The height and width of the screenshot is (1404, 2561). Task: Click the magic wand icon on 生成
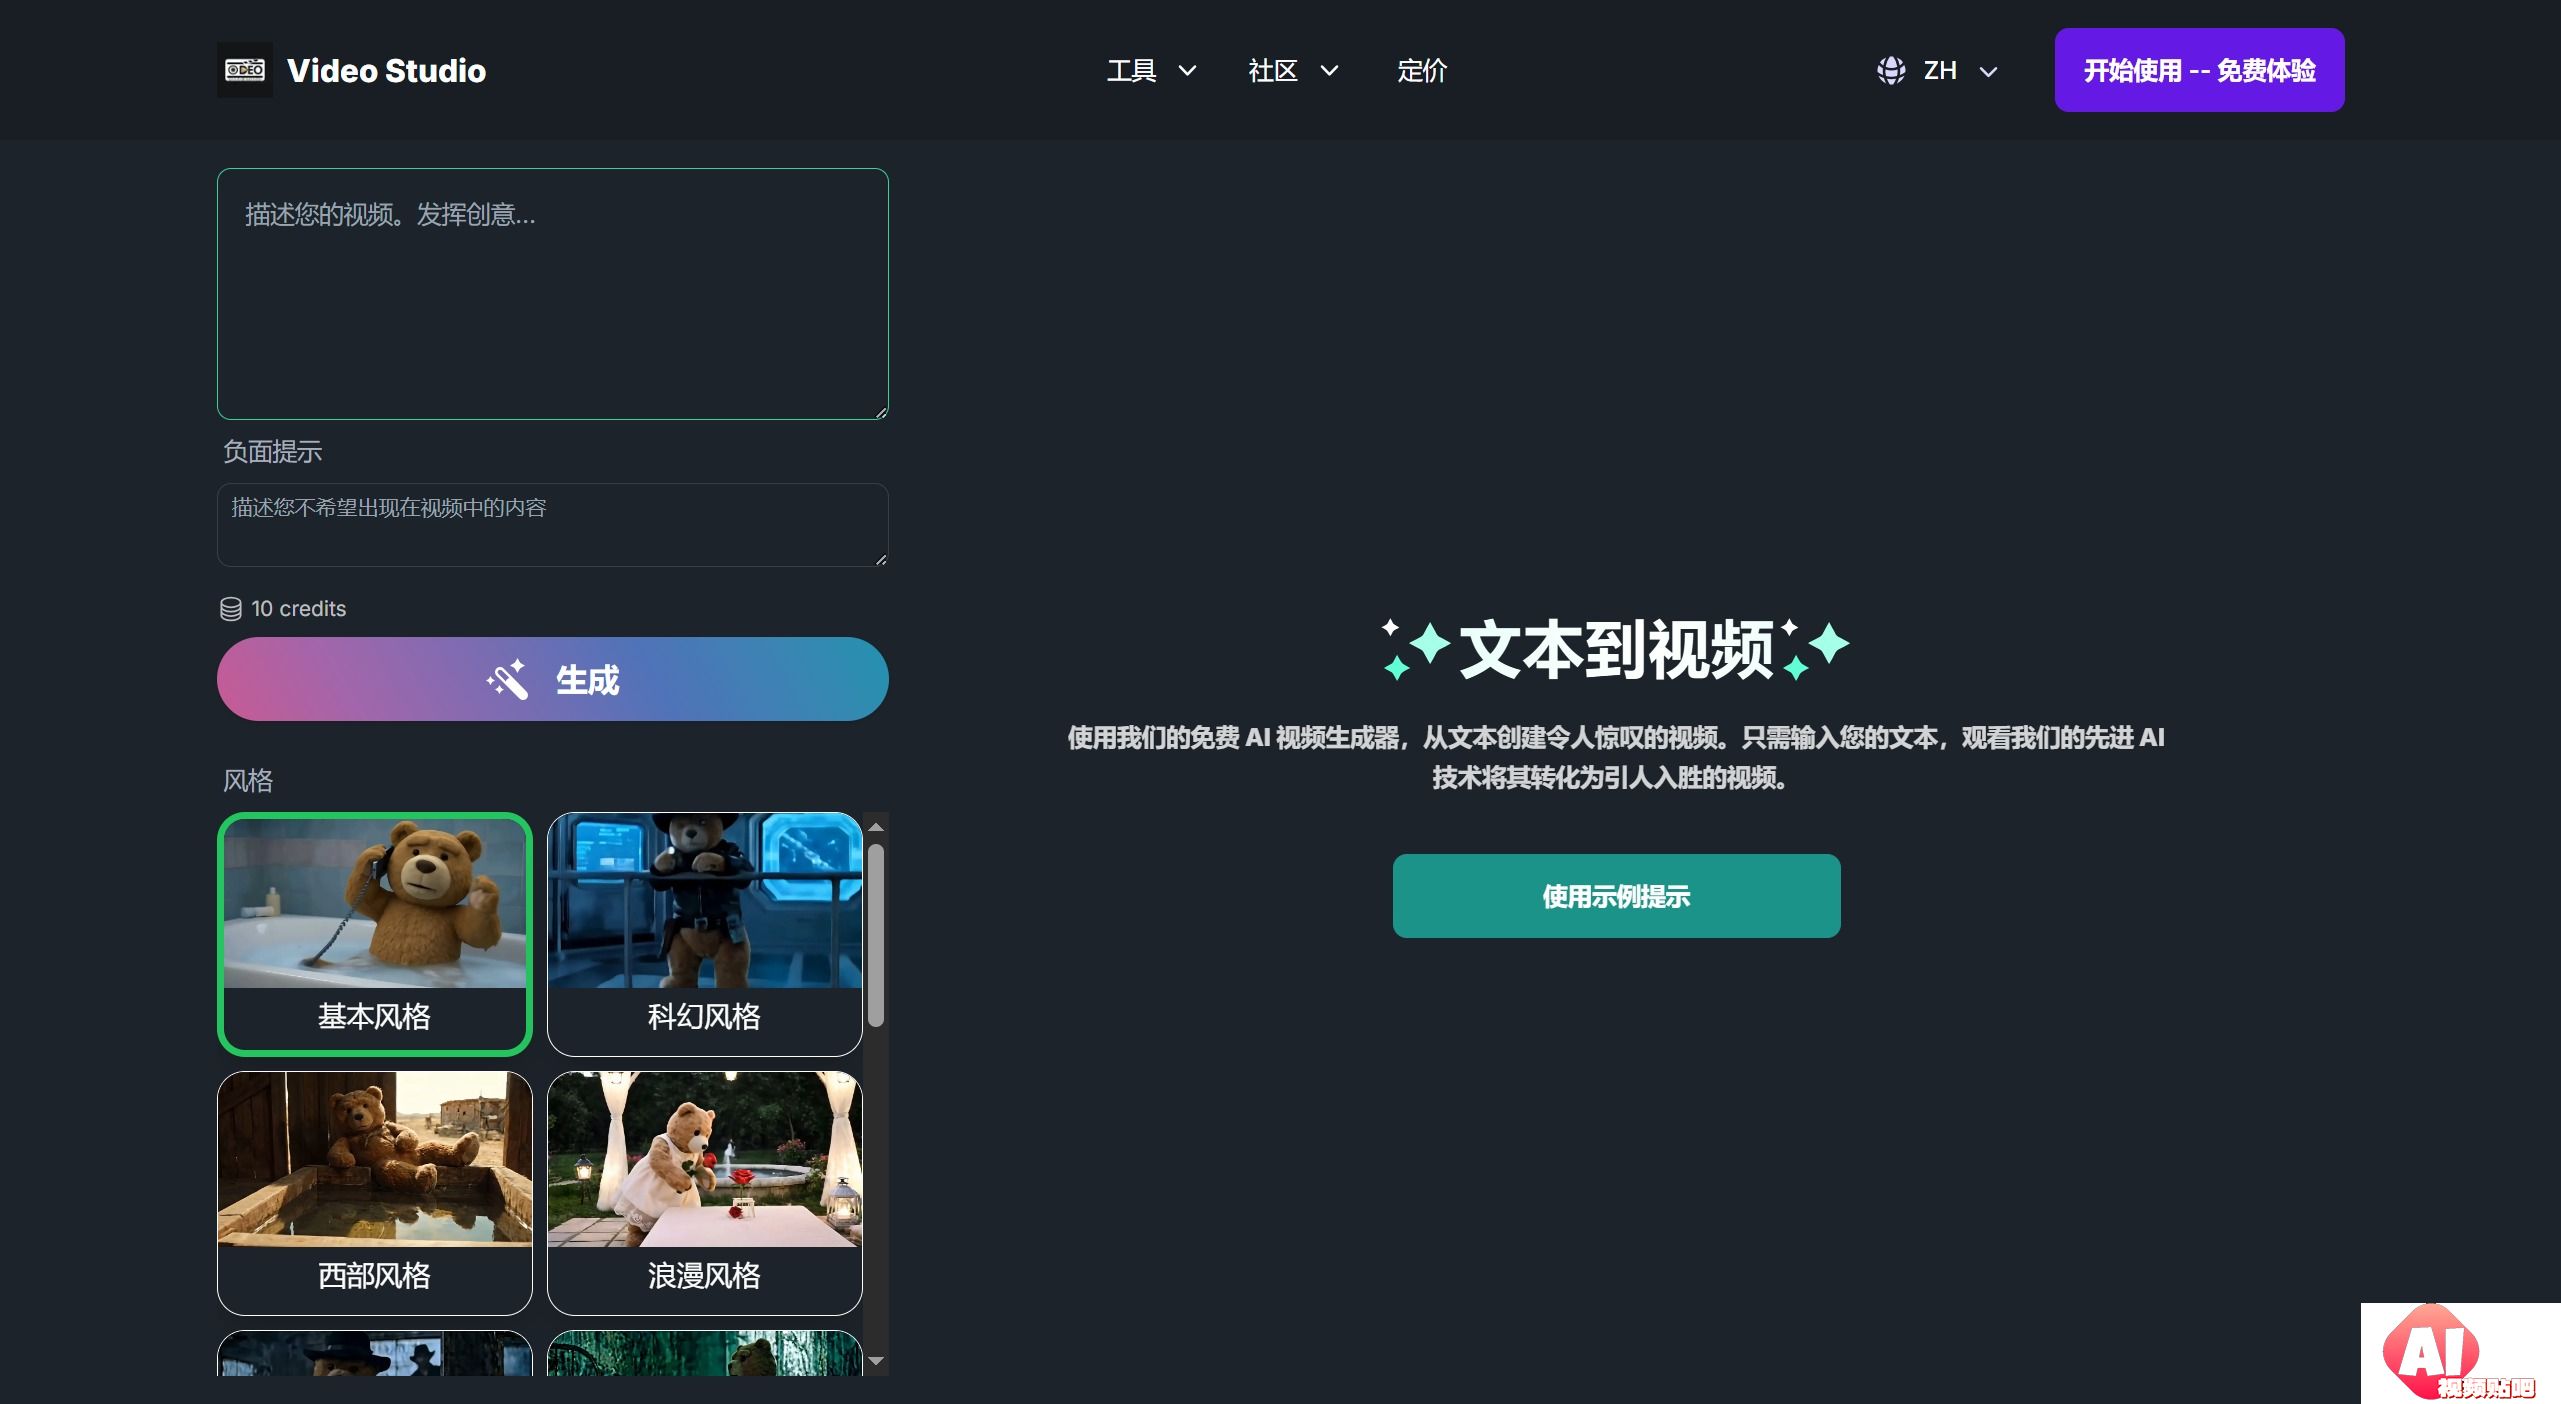(507, 680)
